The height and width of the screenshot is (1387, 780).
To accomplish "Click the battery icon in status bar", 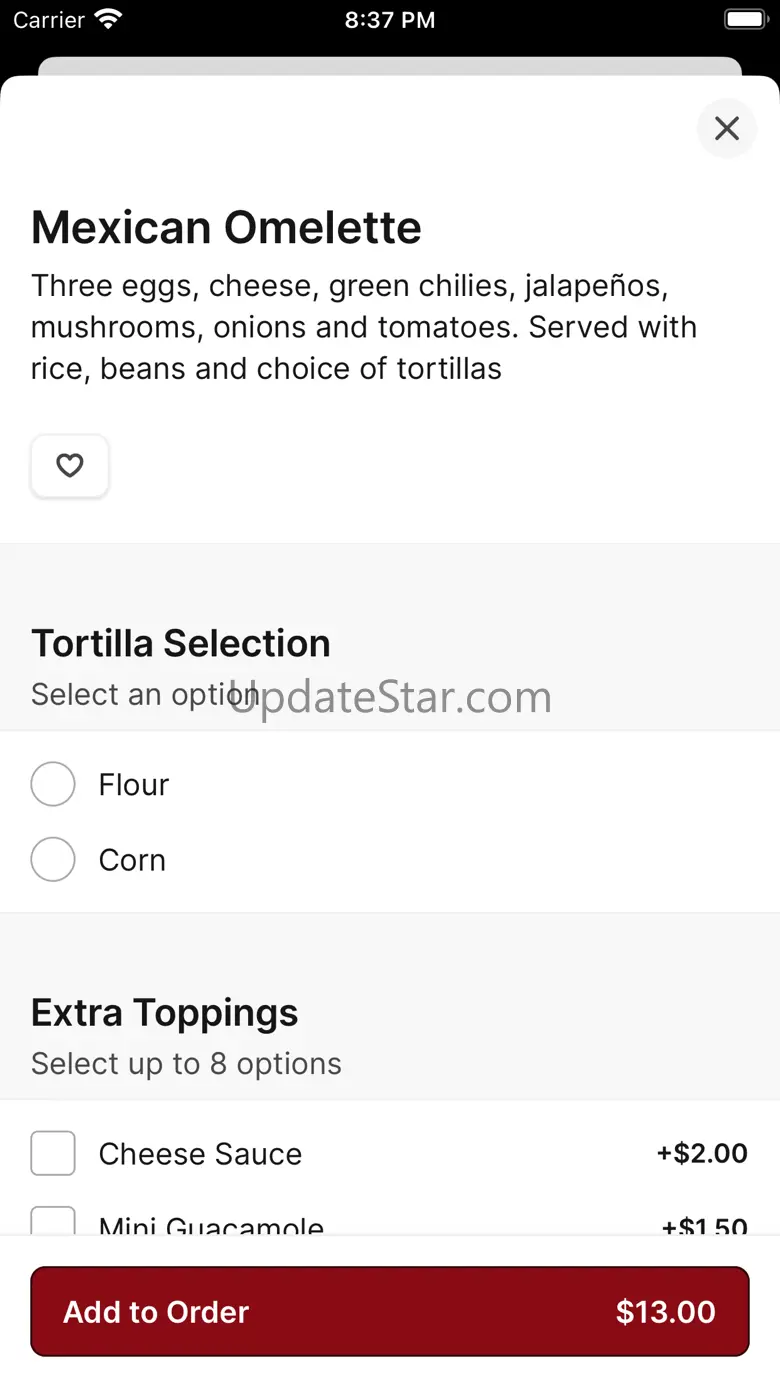I will coord(744,20).
